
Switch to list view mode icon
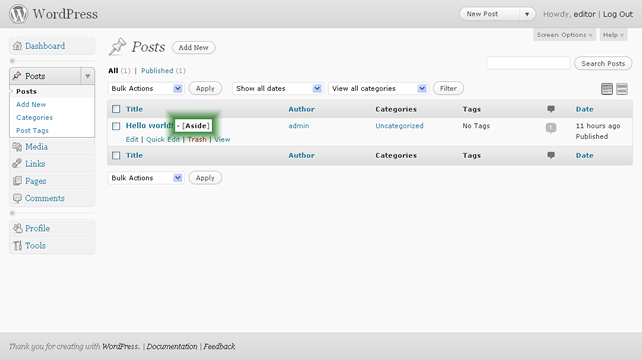click(x=607, y=89)
